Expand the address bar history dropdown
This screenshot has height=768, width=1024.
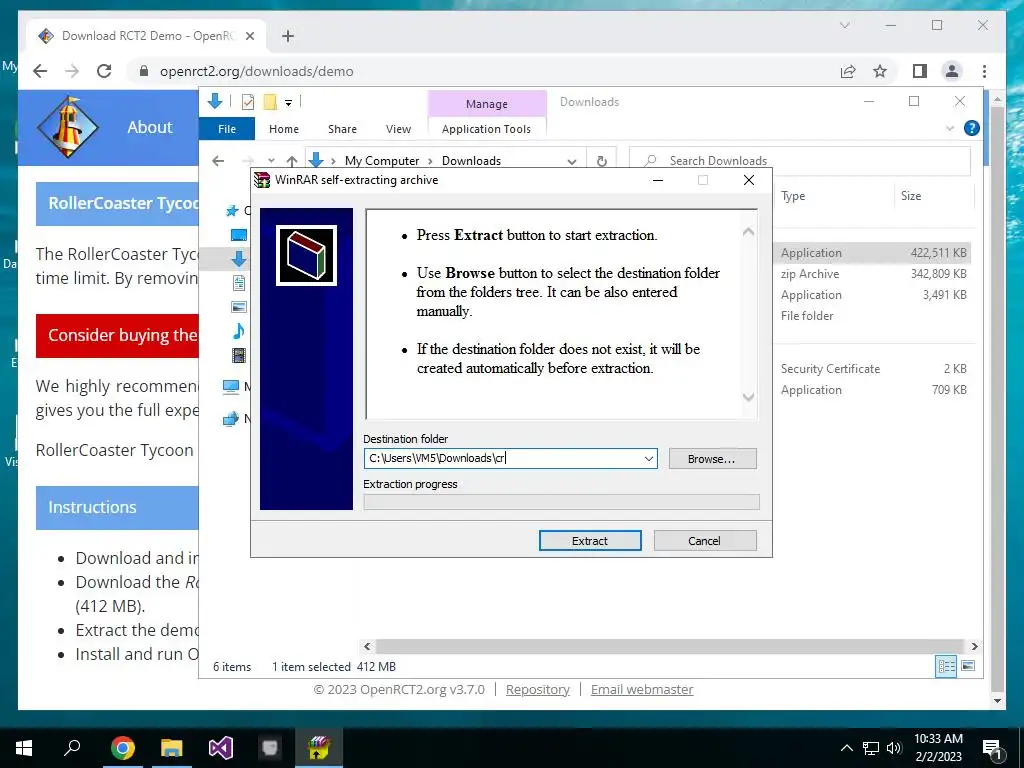[x=572, y=161]
